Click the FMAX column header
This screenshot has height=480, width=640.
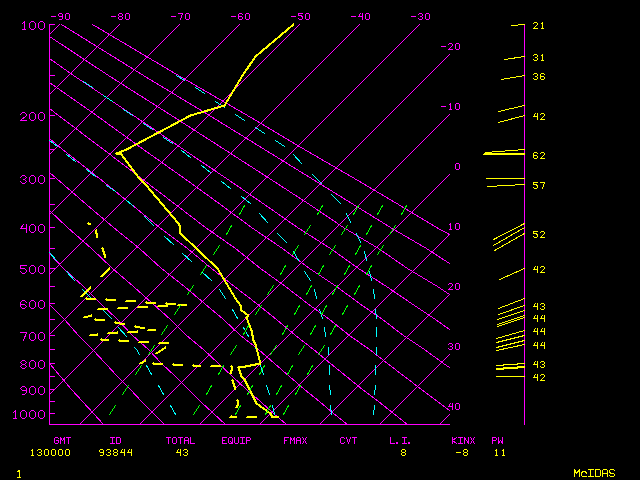(294, 440)
